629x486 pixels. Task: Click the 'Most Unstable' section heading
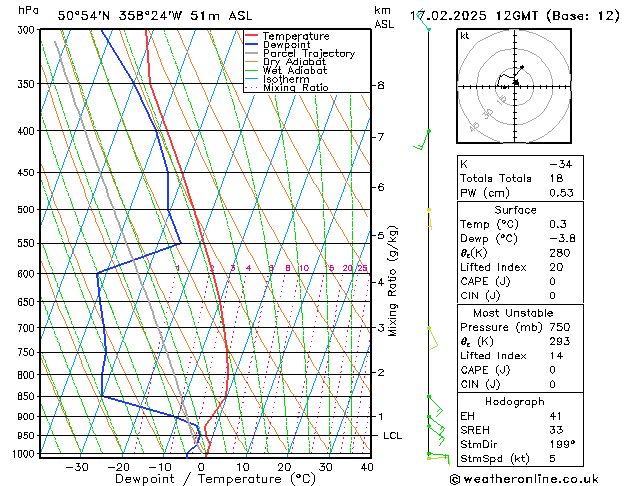513,313
